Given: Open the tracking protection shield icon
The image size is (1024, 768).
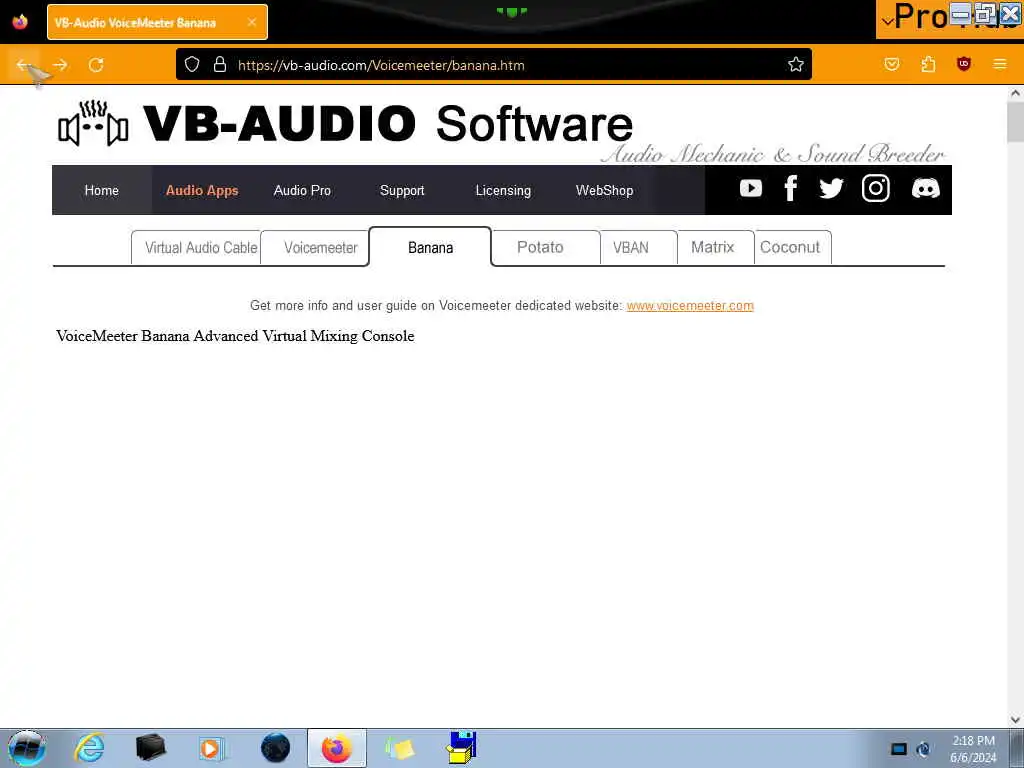Looking at the screenshot, I should coord(191,64).
